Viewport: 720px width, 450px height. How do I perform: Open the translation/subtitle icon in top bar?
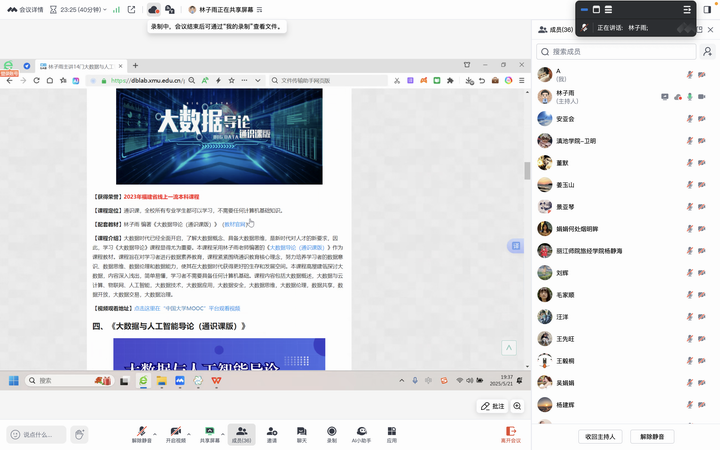pyautogui.click(x=170, y=10)
